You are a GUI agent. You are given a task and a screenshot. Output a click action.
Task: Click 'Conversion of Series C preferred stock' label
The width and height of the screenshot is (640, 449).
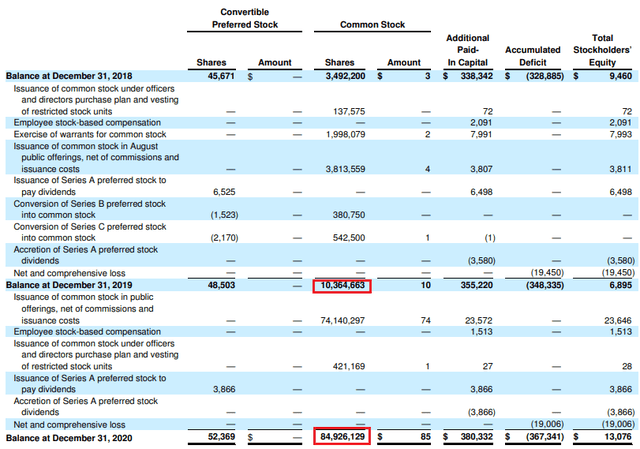coord(90,227)
